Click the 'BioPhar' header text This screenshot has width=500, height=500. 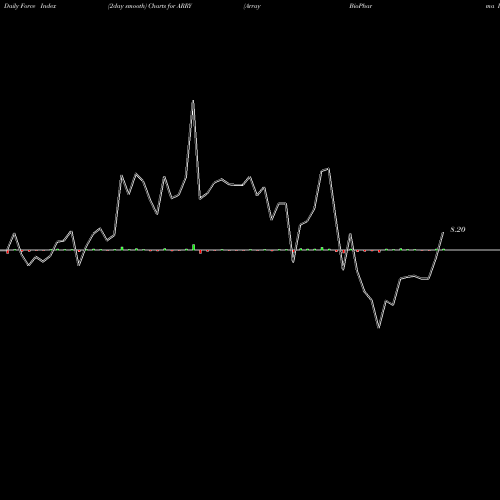click(x=361, y=6)
